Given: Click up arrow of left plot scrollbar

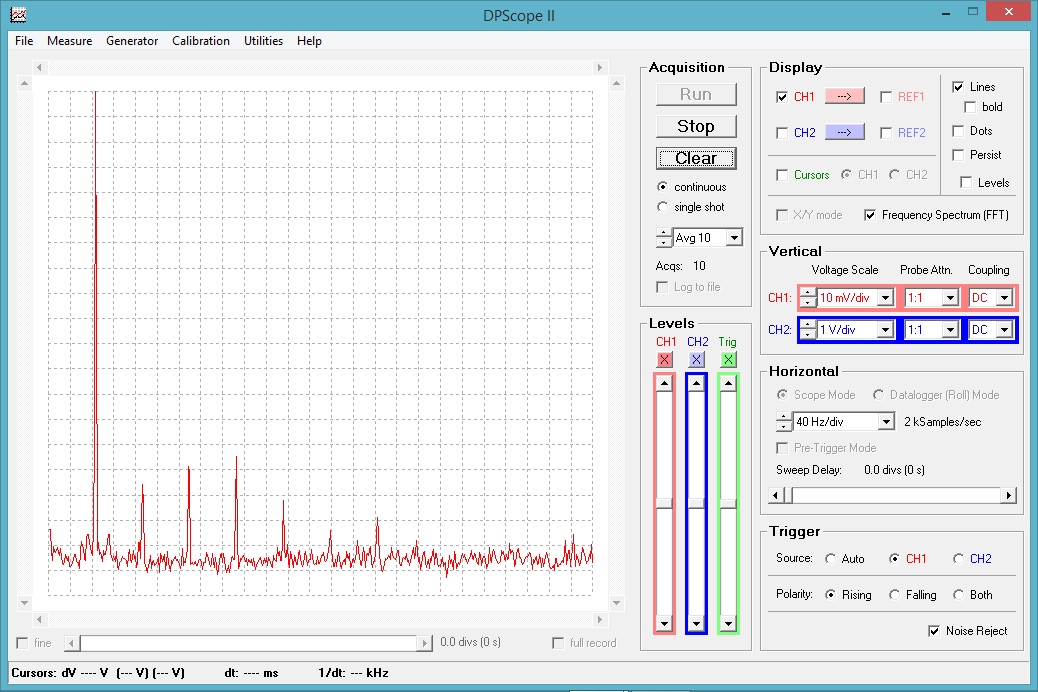Looking at the screenshot, I should point(24,83).
